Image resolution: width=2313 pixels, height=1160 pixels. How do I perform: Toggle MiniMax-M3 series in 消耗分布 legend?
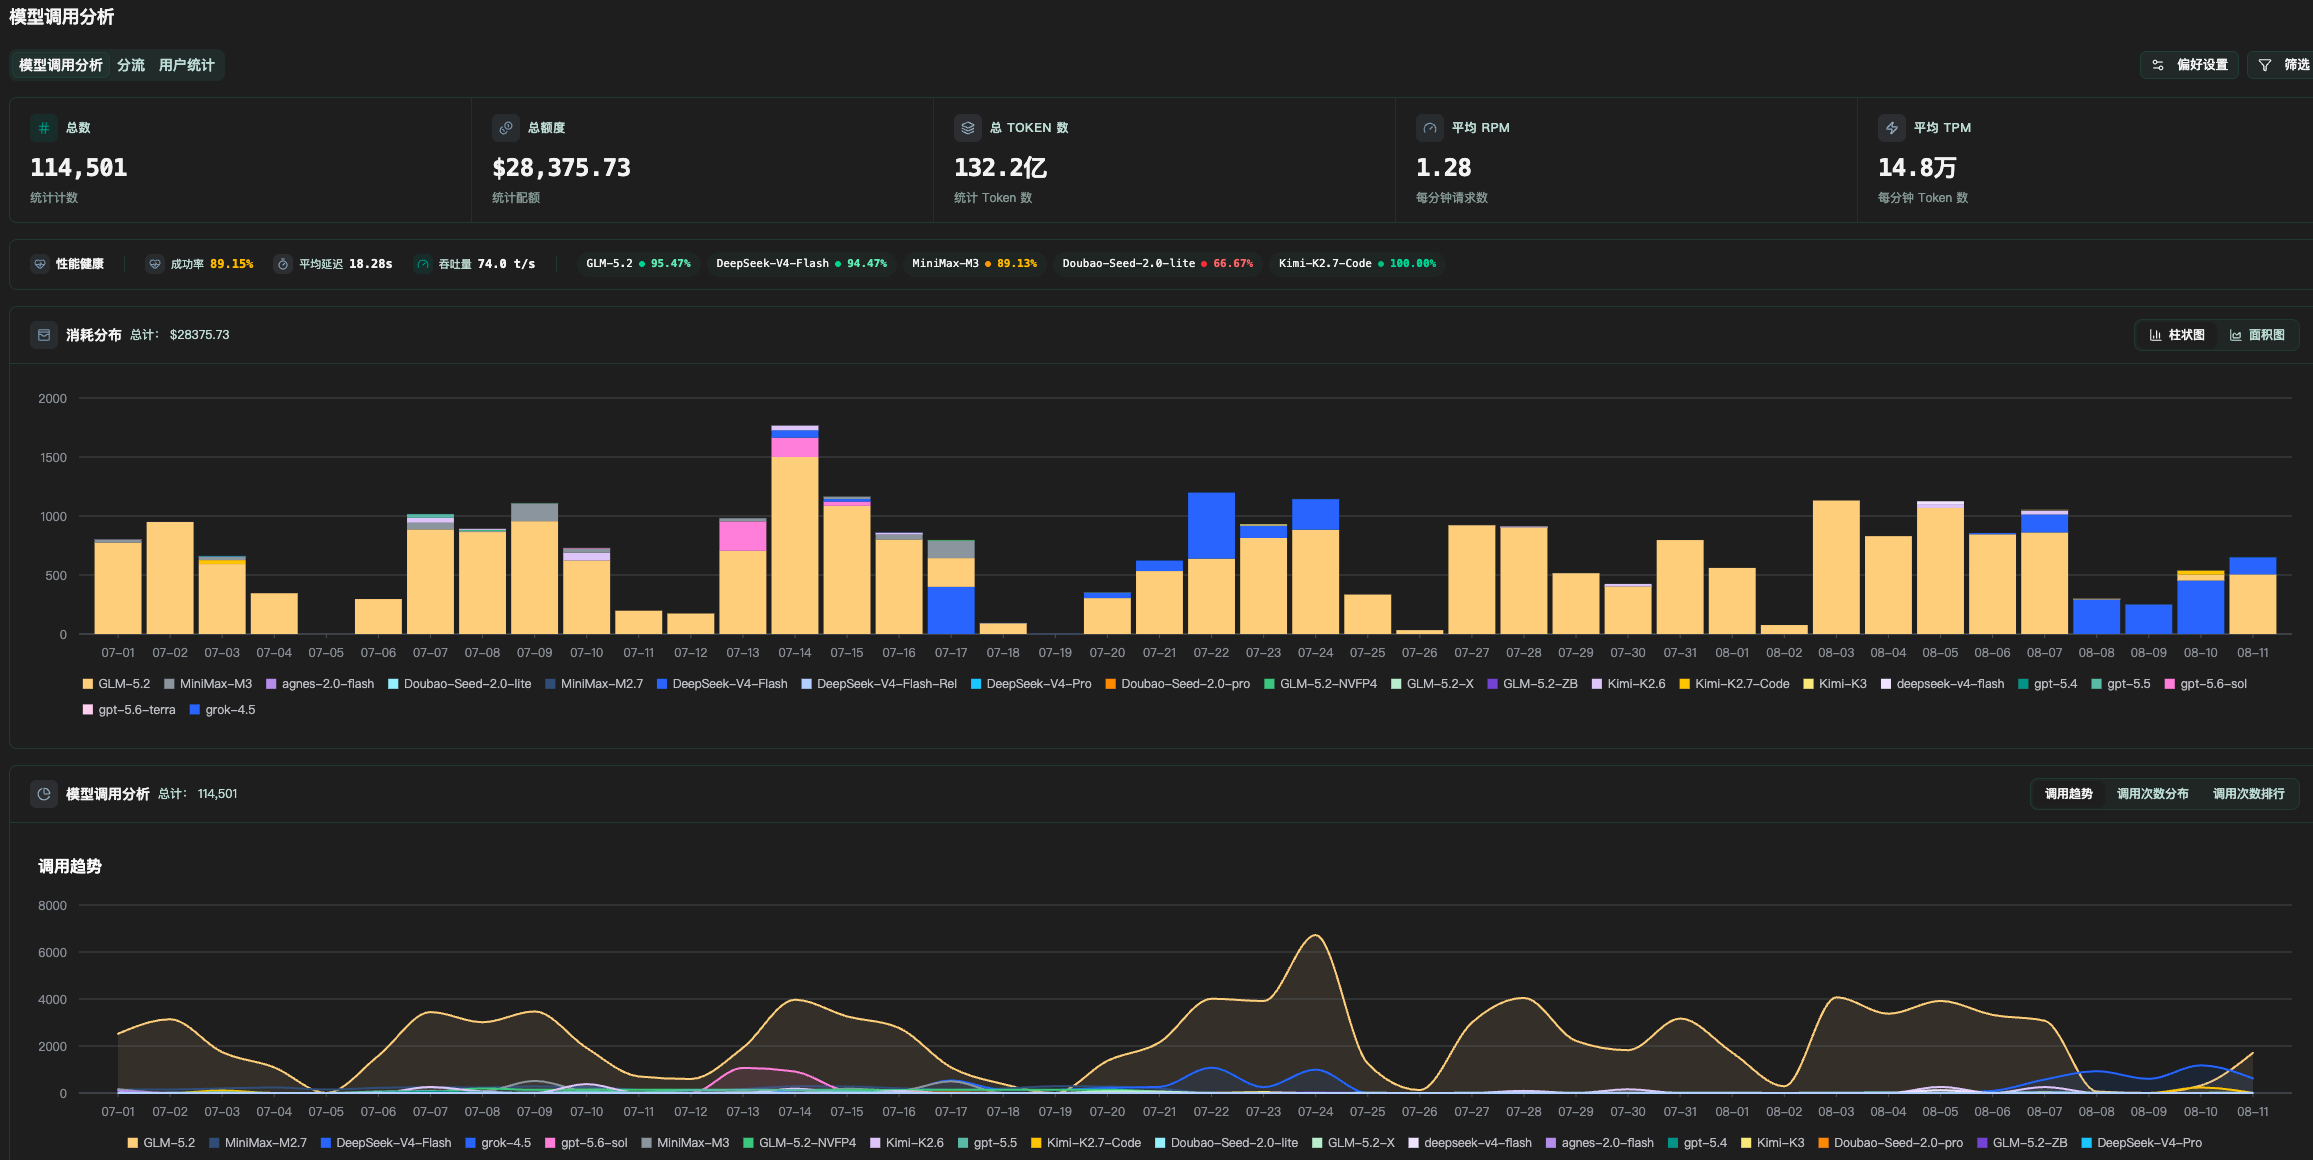(208, 684)
